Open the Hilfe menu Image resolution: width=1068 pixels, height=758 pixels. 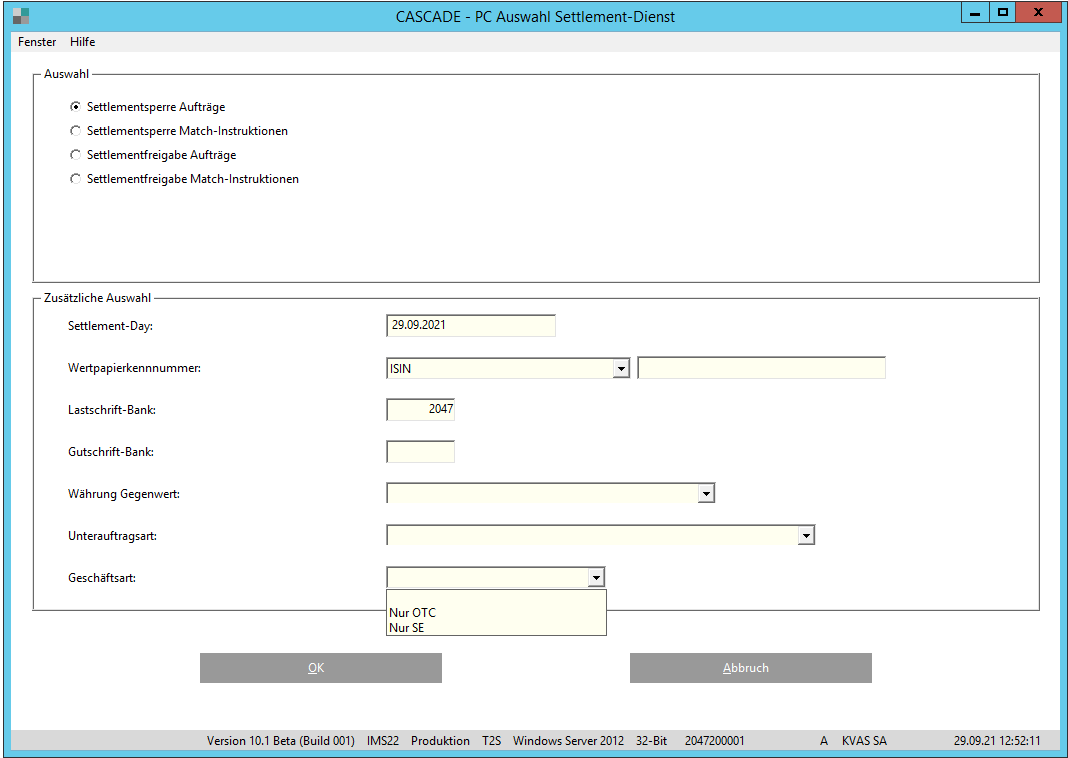click(83, 42)
